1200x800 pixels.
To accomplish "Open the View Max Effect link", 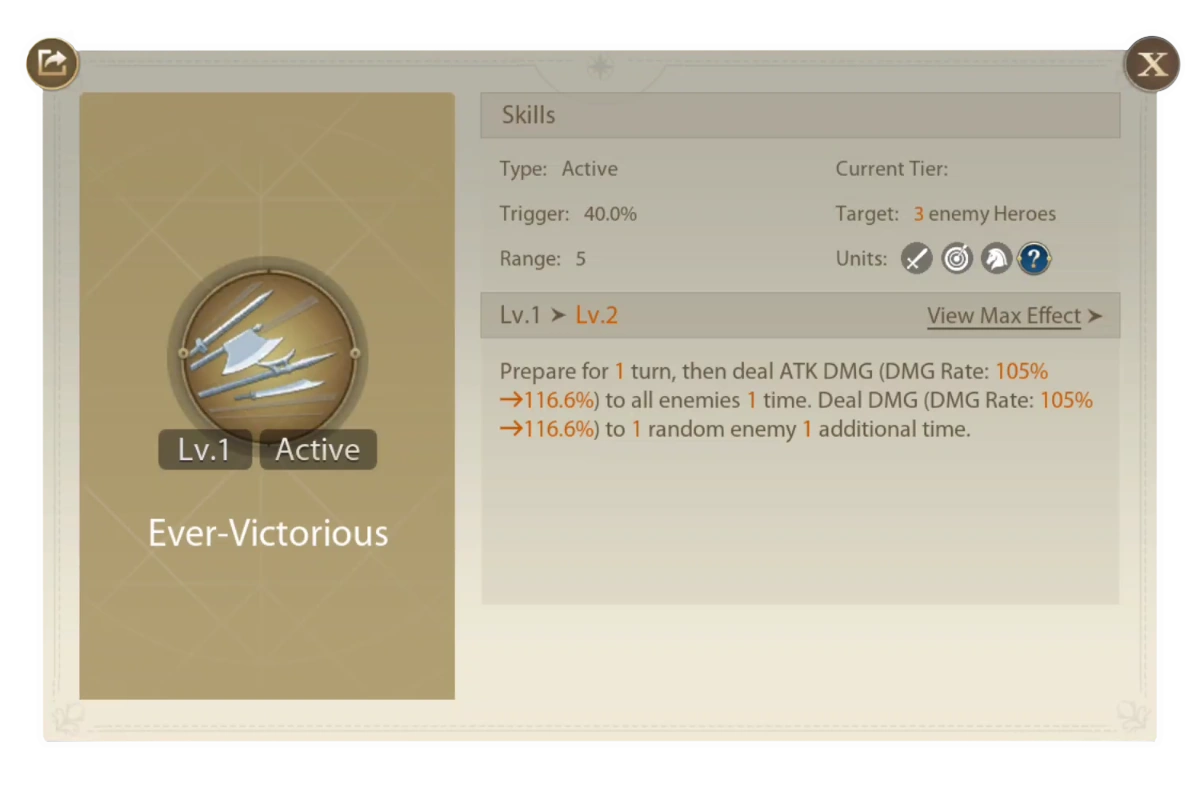I will click(1004, 316).
